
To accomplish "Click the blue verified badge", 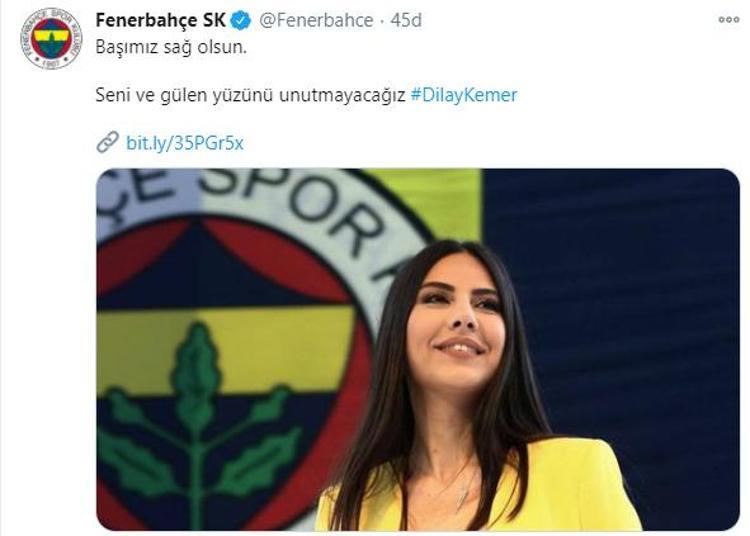I will (x=242, y=21).
